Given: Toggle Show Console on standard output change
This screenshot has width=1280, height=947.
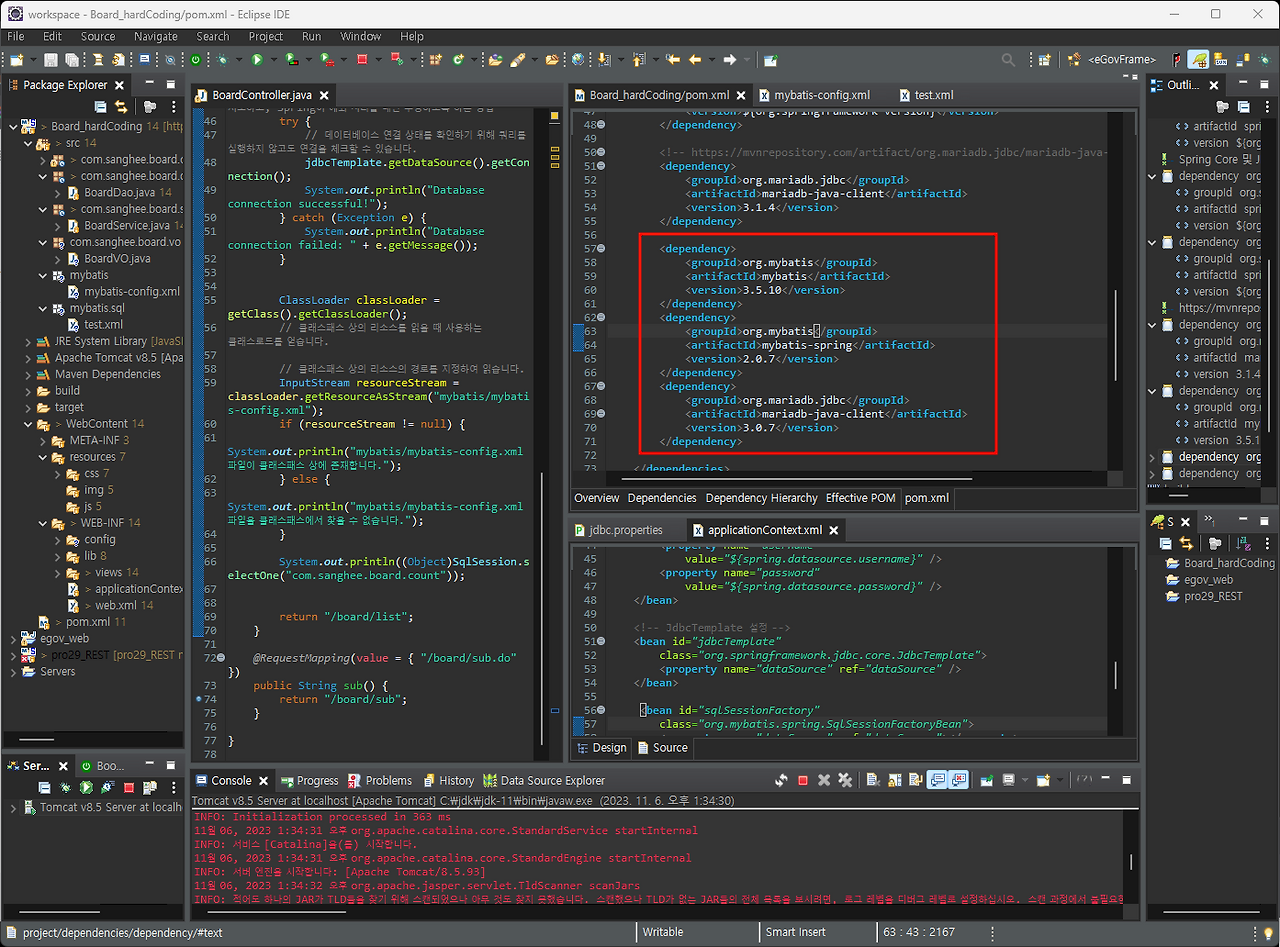Looking at the screenshot, I should (x=937, y=780).
